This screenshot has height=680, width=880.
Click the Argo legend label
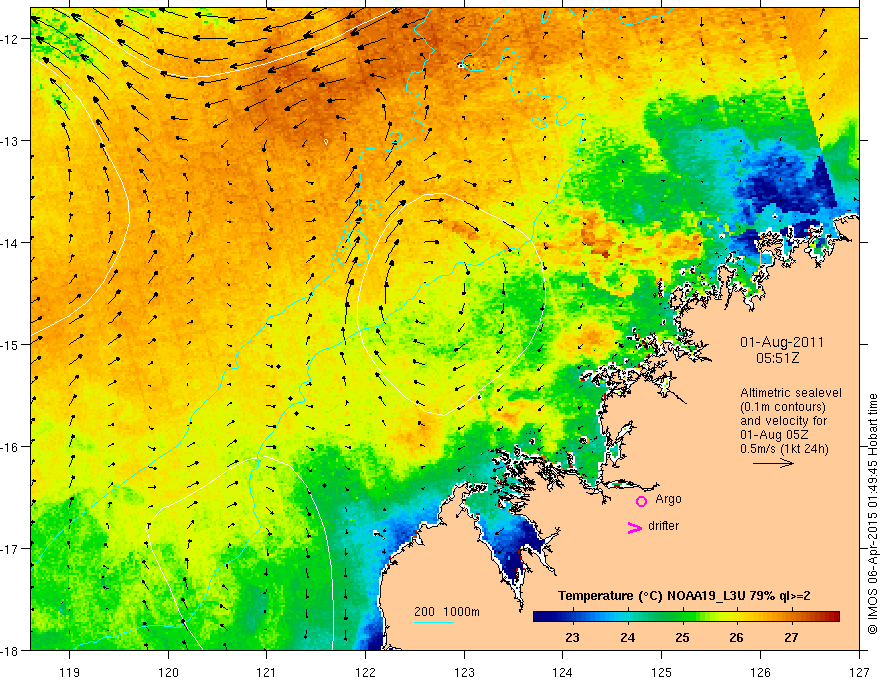pos(668,499)
